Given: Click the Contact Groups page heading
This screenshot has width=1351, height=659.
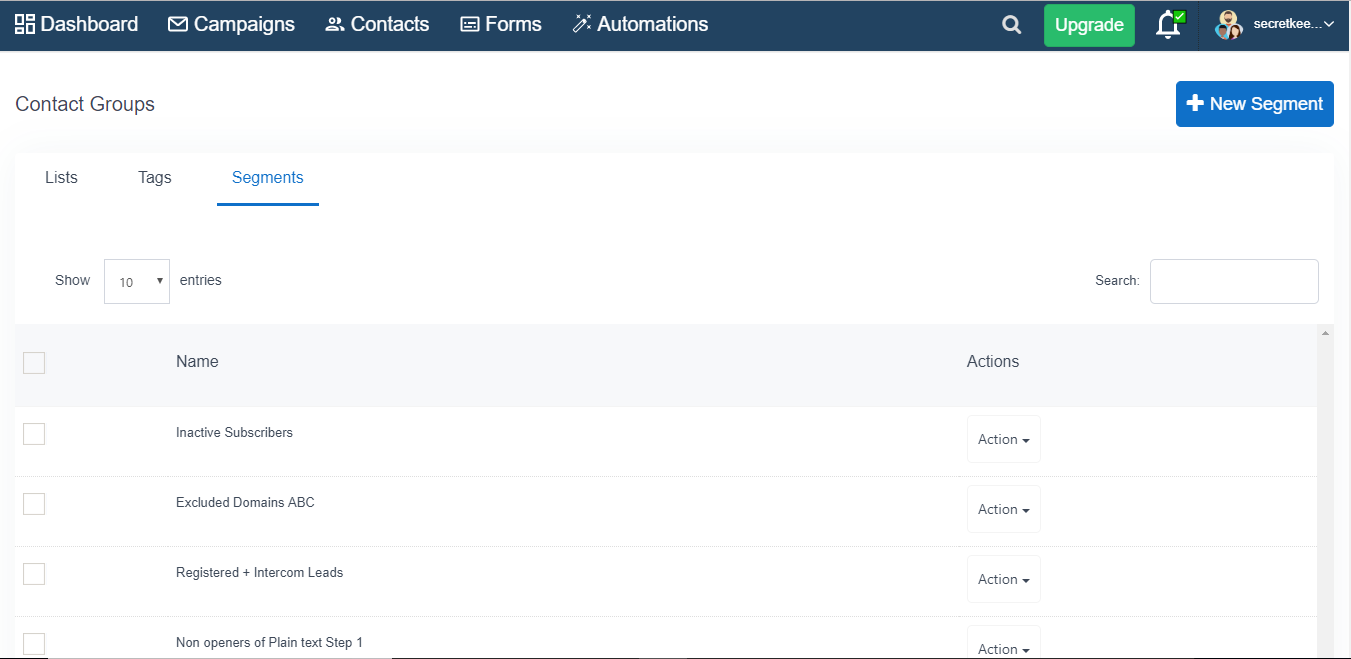Looking at the screenshot, I should 85,104.
